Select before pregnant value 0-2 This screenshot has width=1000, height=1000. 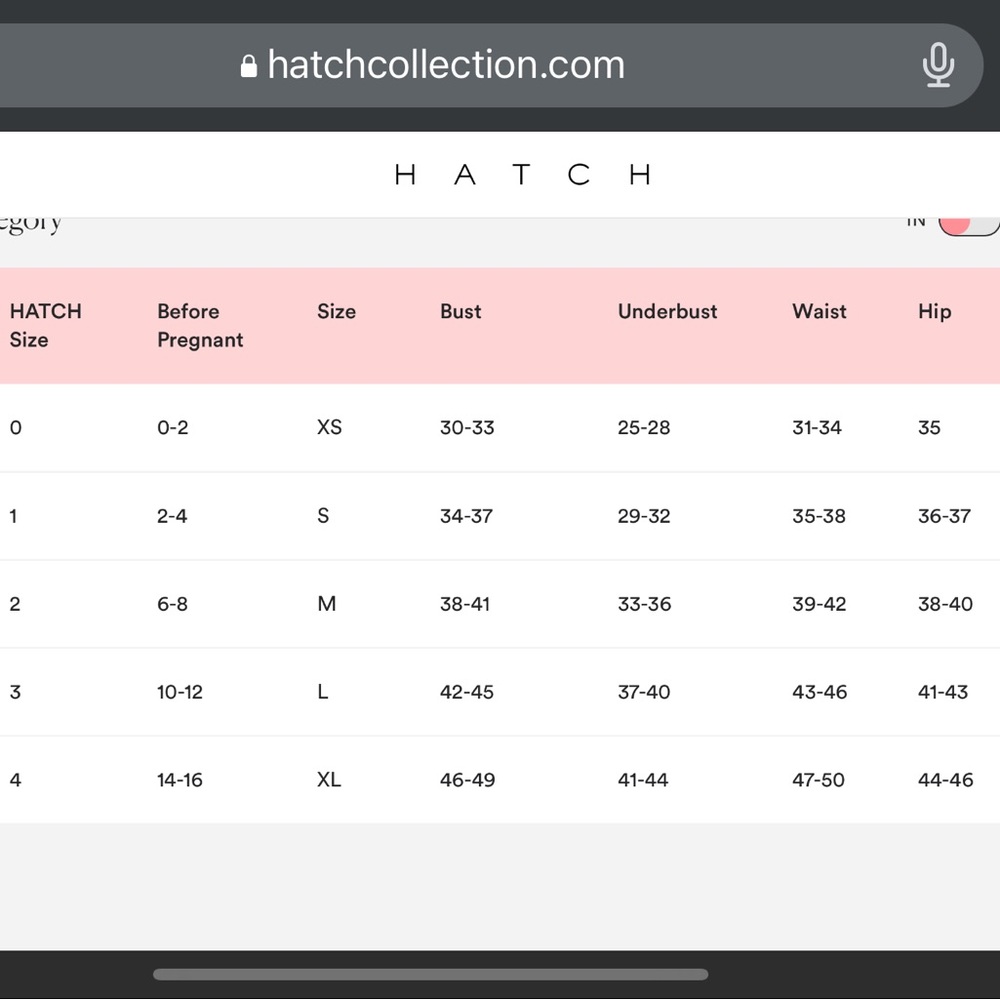(x=172, y=427)
